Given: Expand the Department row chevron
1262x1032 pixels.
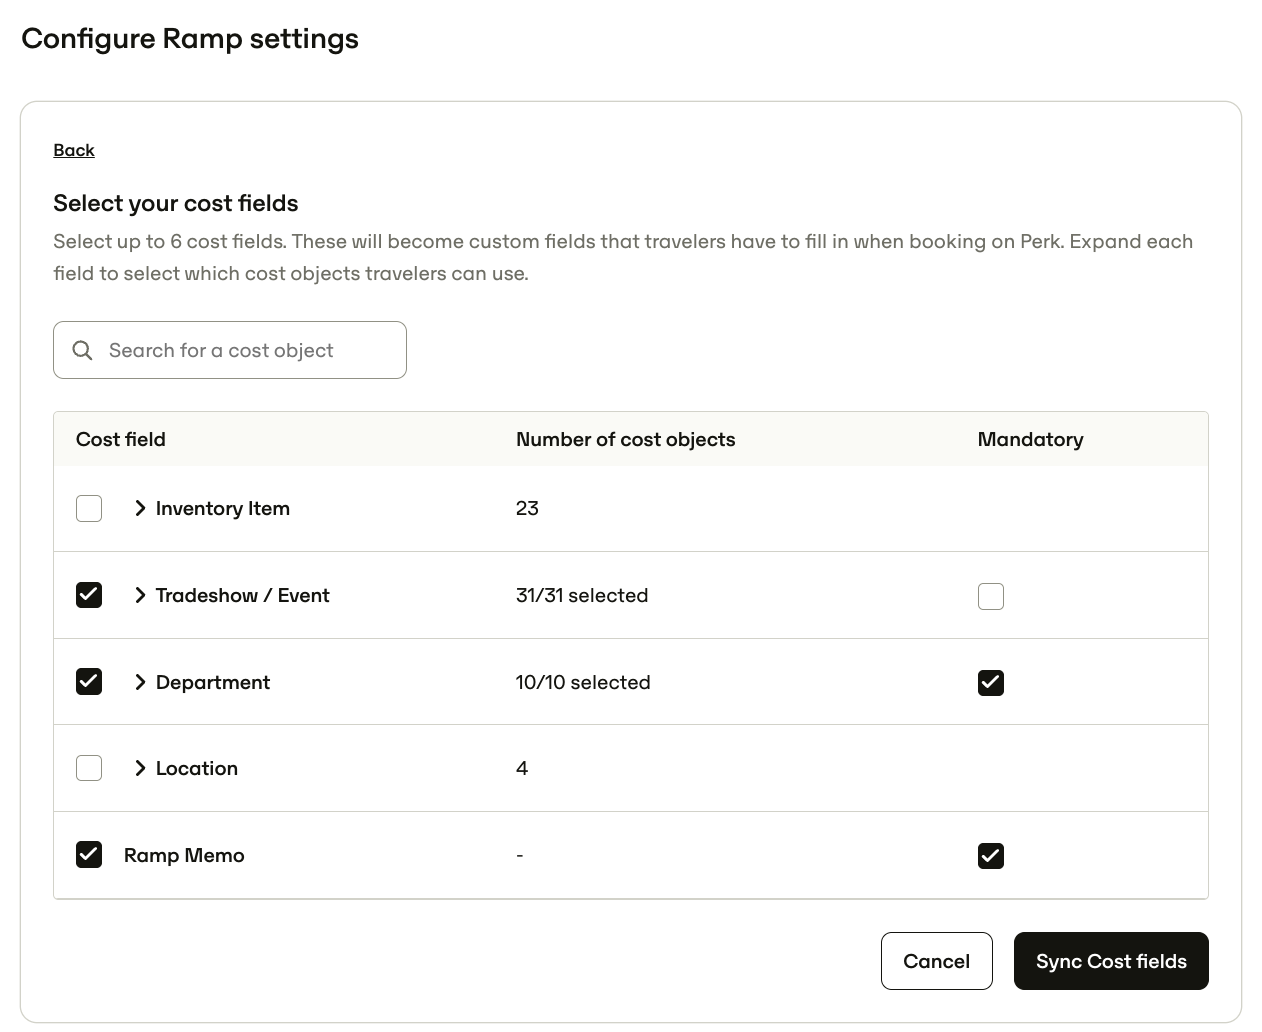Looking at the screenshot, I should tap(140, 682).
